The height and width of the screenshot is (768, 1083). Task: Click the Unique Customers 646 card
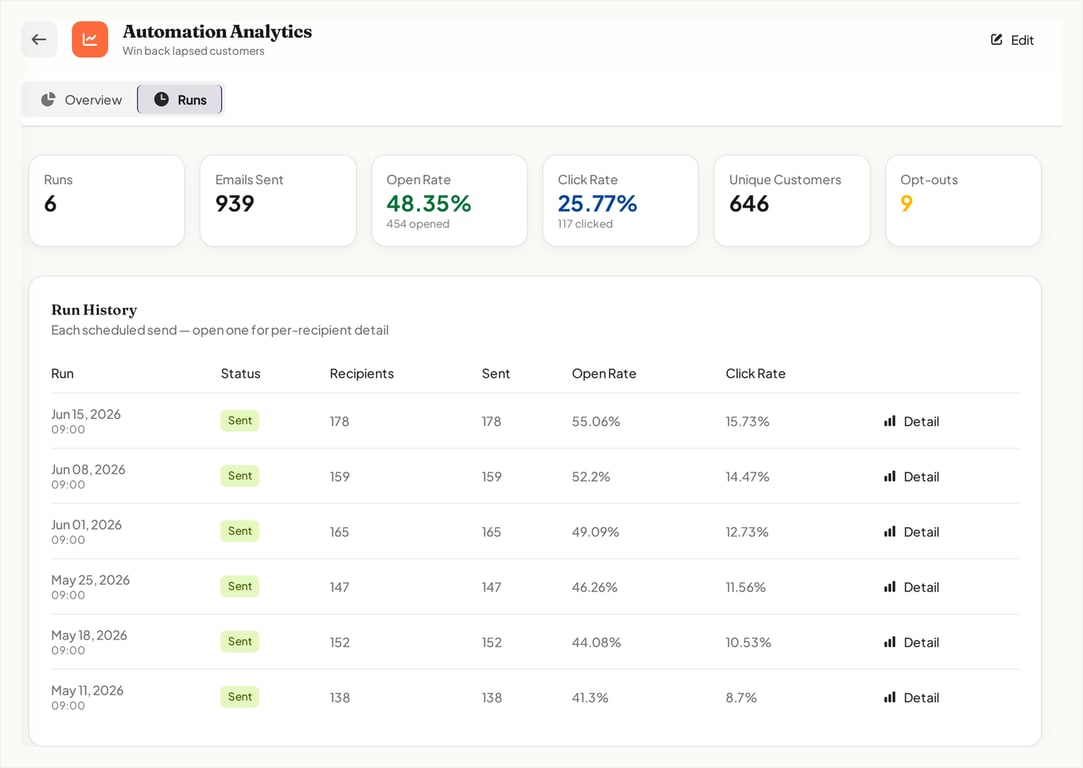(x=792, y=200)
